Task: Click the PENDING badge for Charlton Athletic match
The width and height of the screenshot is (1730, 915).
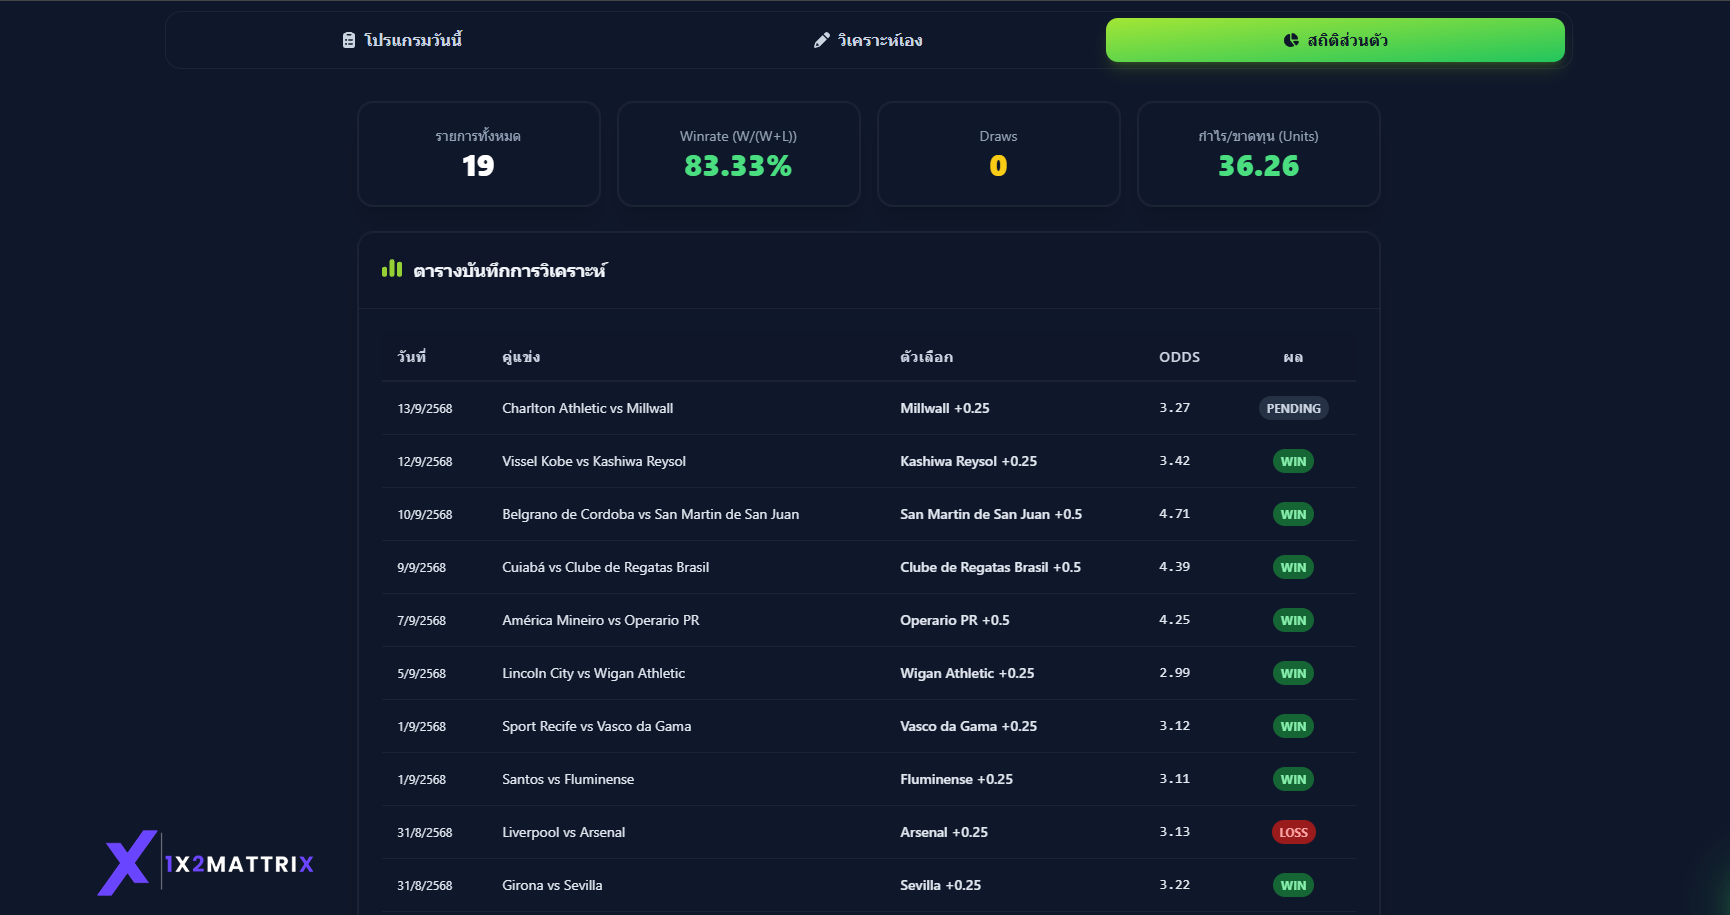Action: click(x=1293, y=408)
